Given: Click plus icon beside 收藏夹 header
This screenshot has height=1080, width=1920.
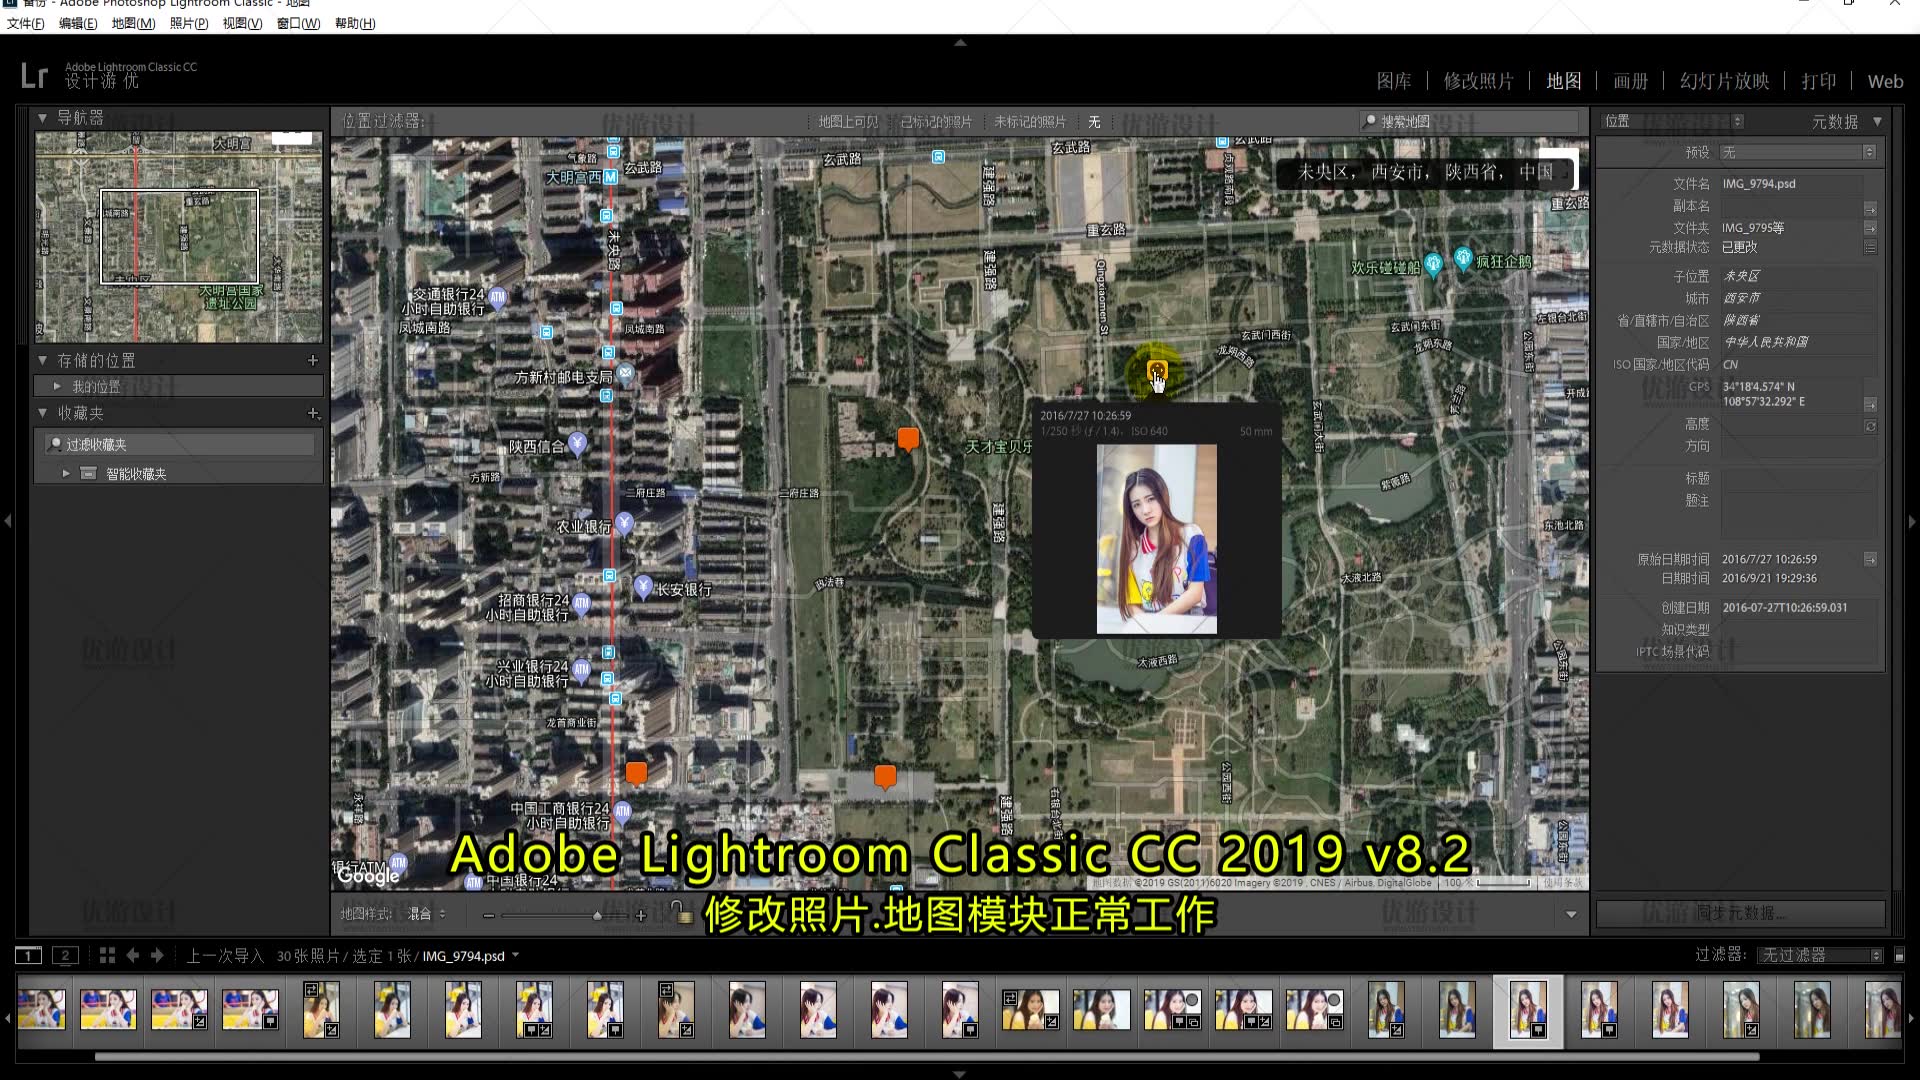Looking at the screenshot, I should pos(313,413).
